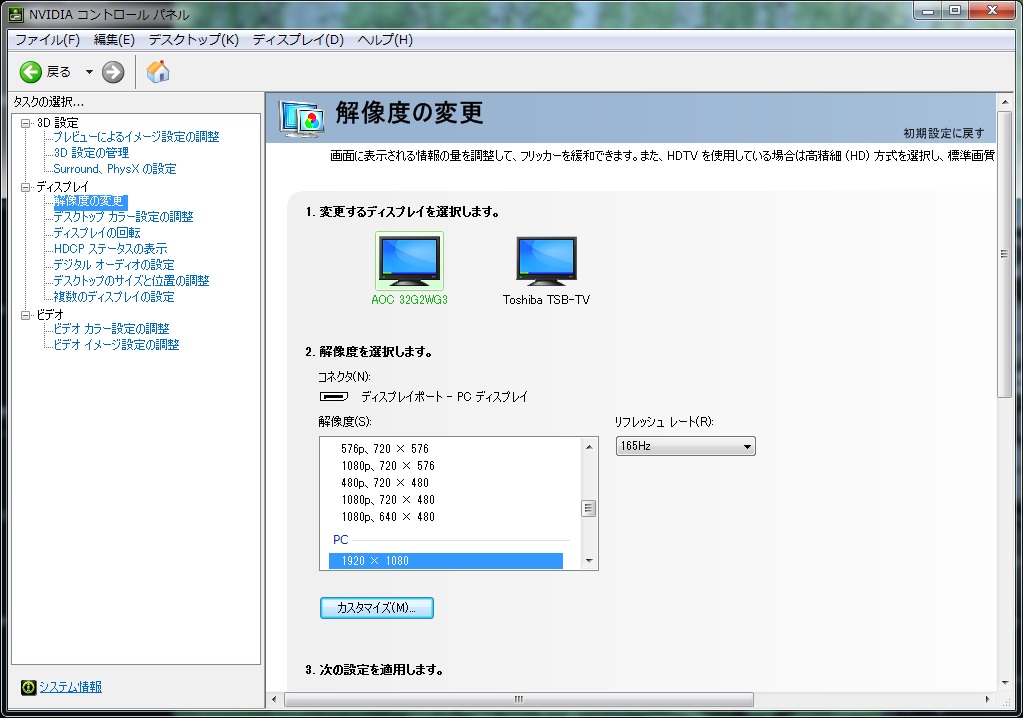
Task: Collapse the 3D 設定 tree node
Action: coord(25,123)
